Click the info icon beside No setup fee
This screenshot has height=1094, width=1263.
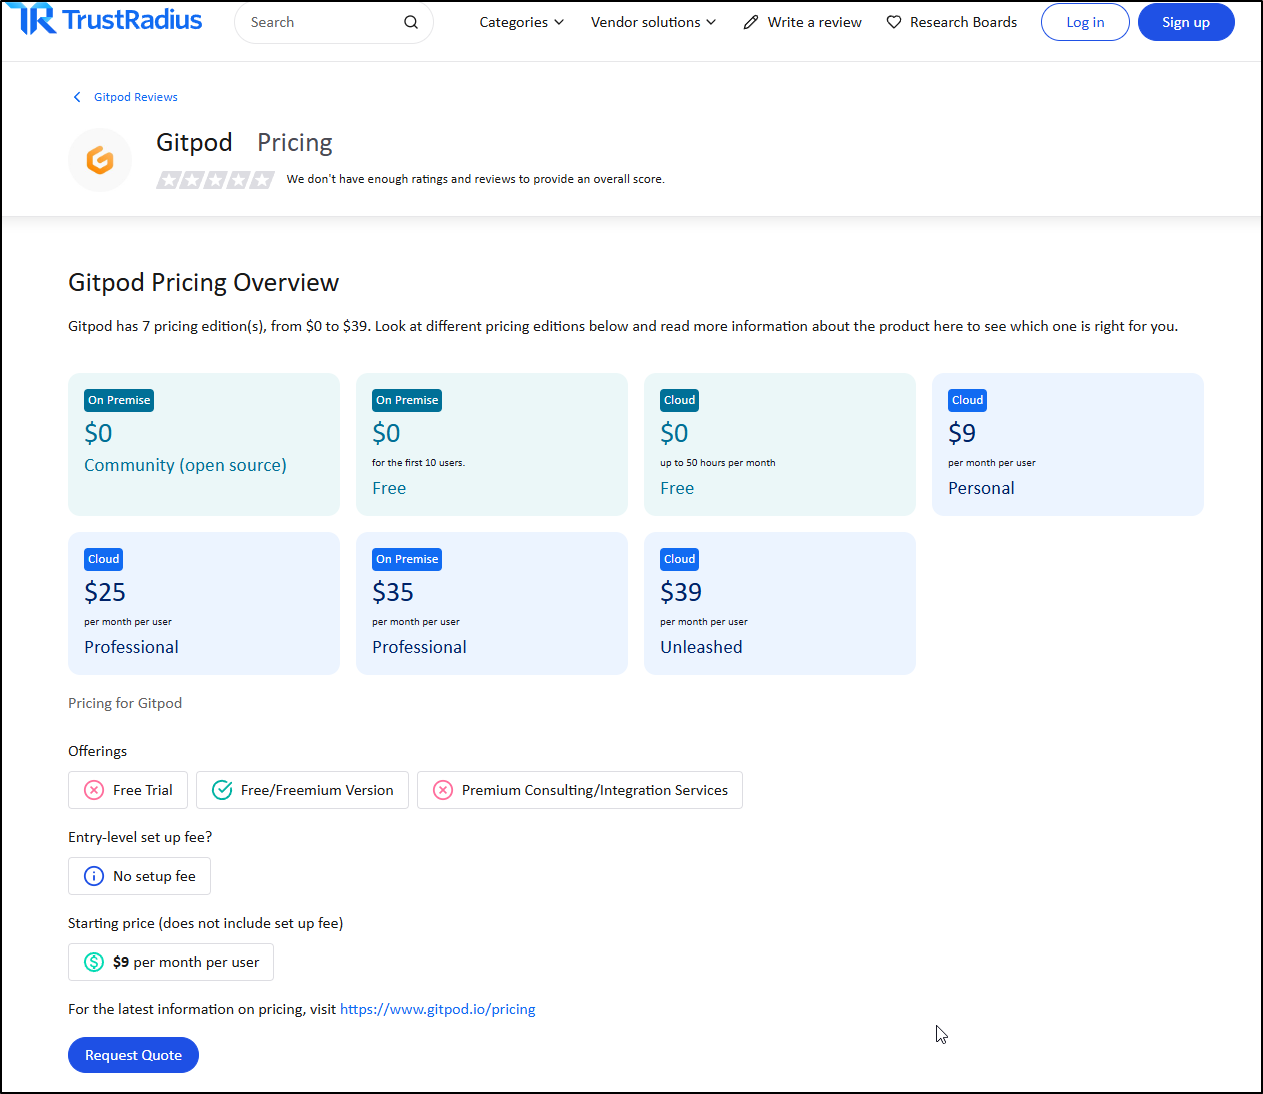(94, 876)
